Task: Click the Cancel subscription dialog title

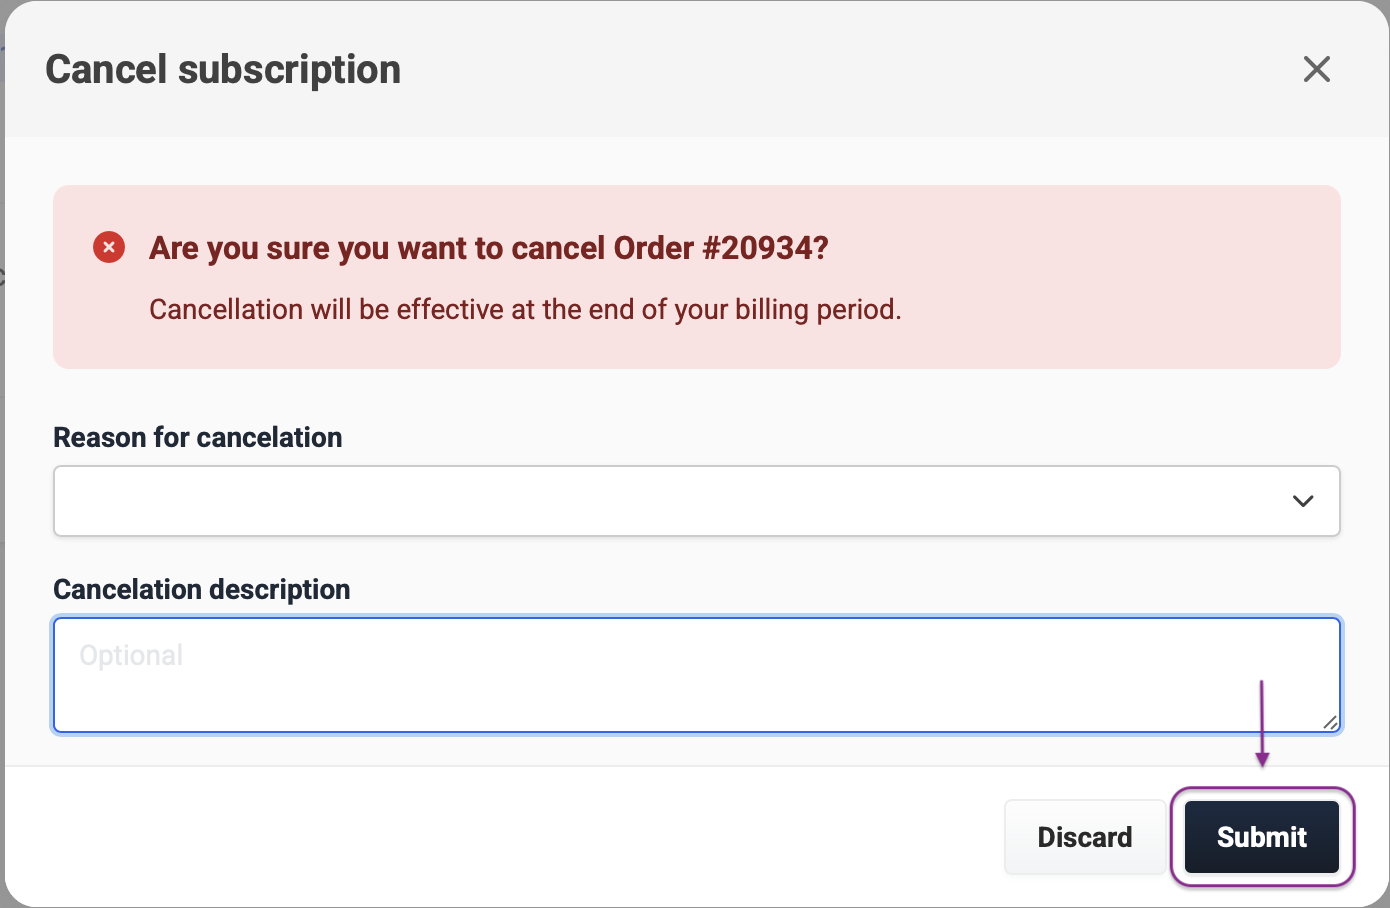Action: (x=223, y=70)
